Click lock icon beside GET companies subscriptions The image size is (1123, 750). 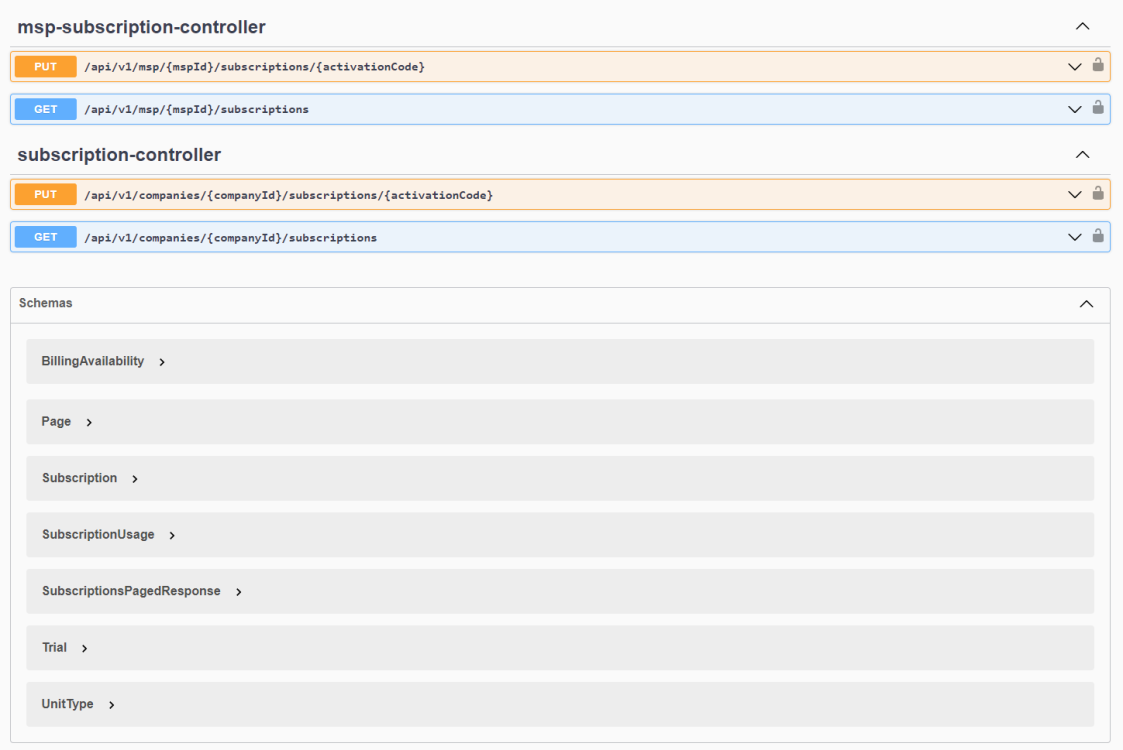[1097, 237]
